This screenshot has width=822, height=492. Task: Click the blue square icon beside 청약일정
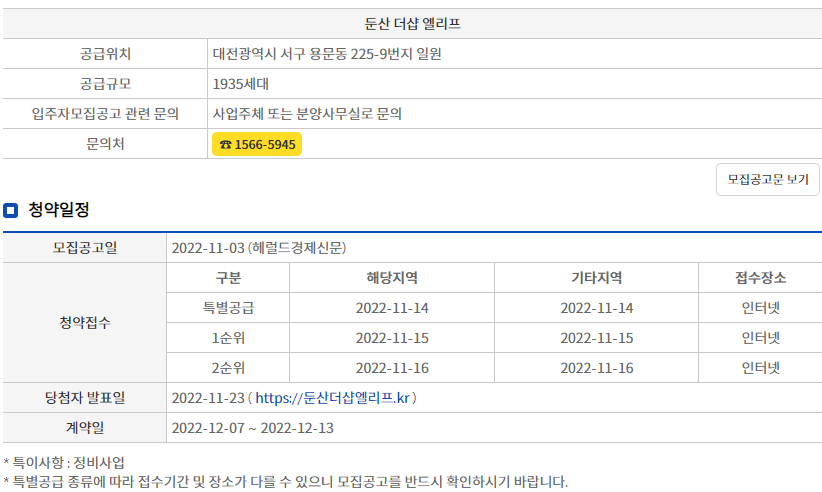10,211
